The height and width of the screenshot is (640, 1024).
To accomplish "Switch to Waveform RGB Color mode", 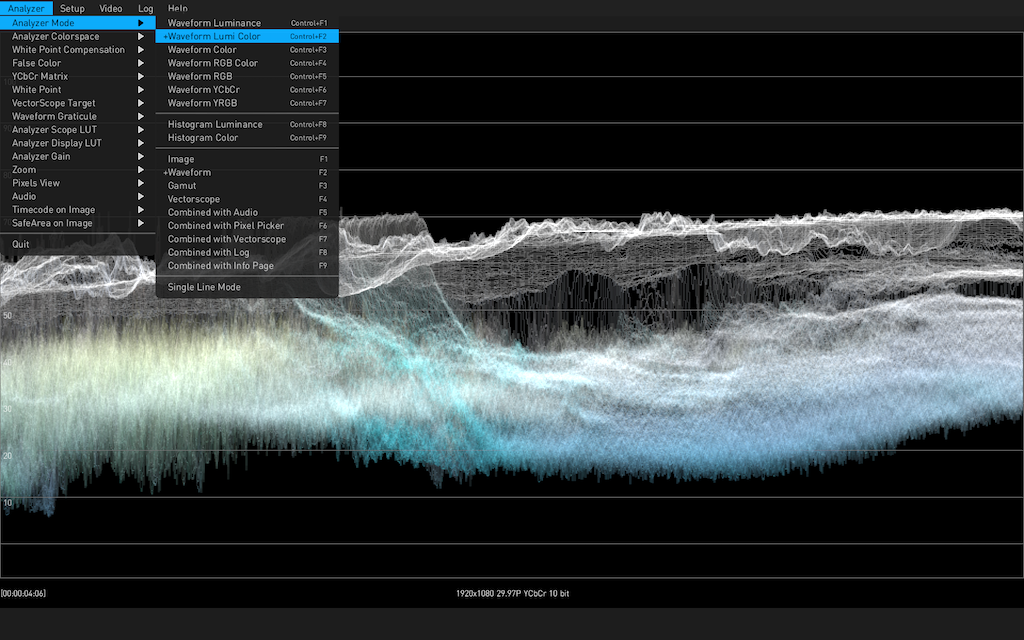I will [x=212, y=63].
